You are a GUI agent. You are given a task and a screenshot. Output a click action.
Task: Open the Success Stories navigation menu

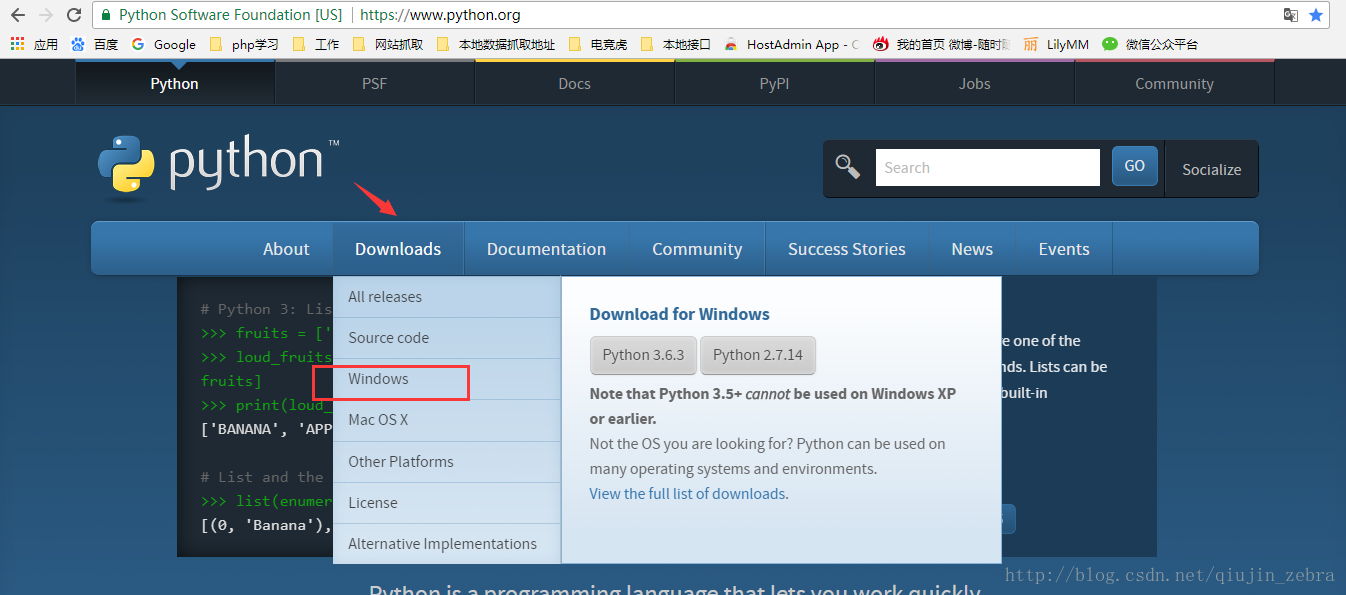click(846, 249)
